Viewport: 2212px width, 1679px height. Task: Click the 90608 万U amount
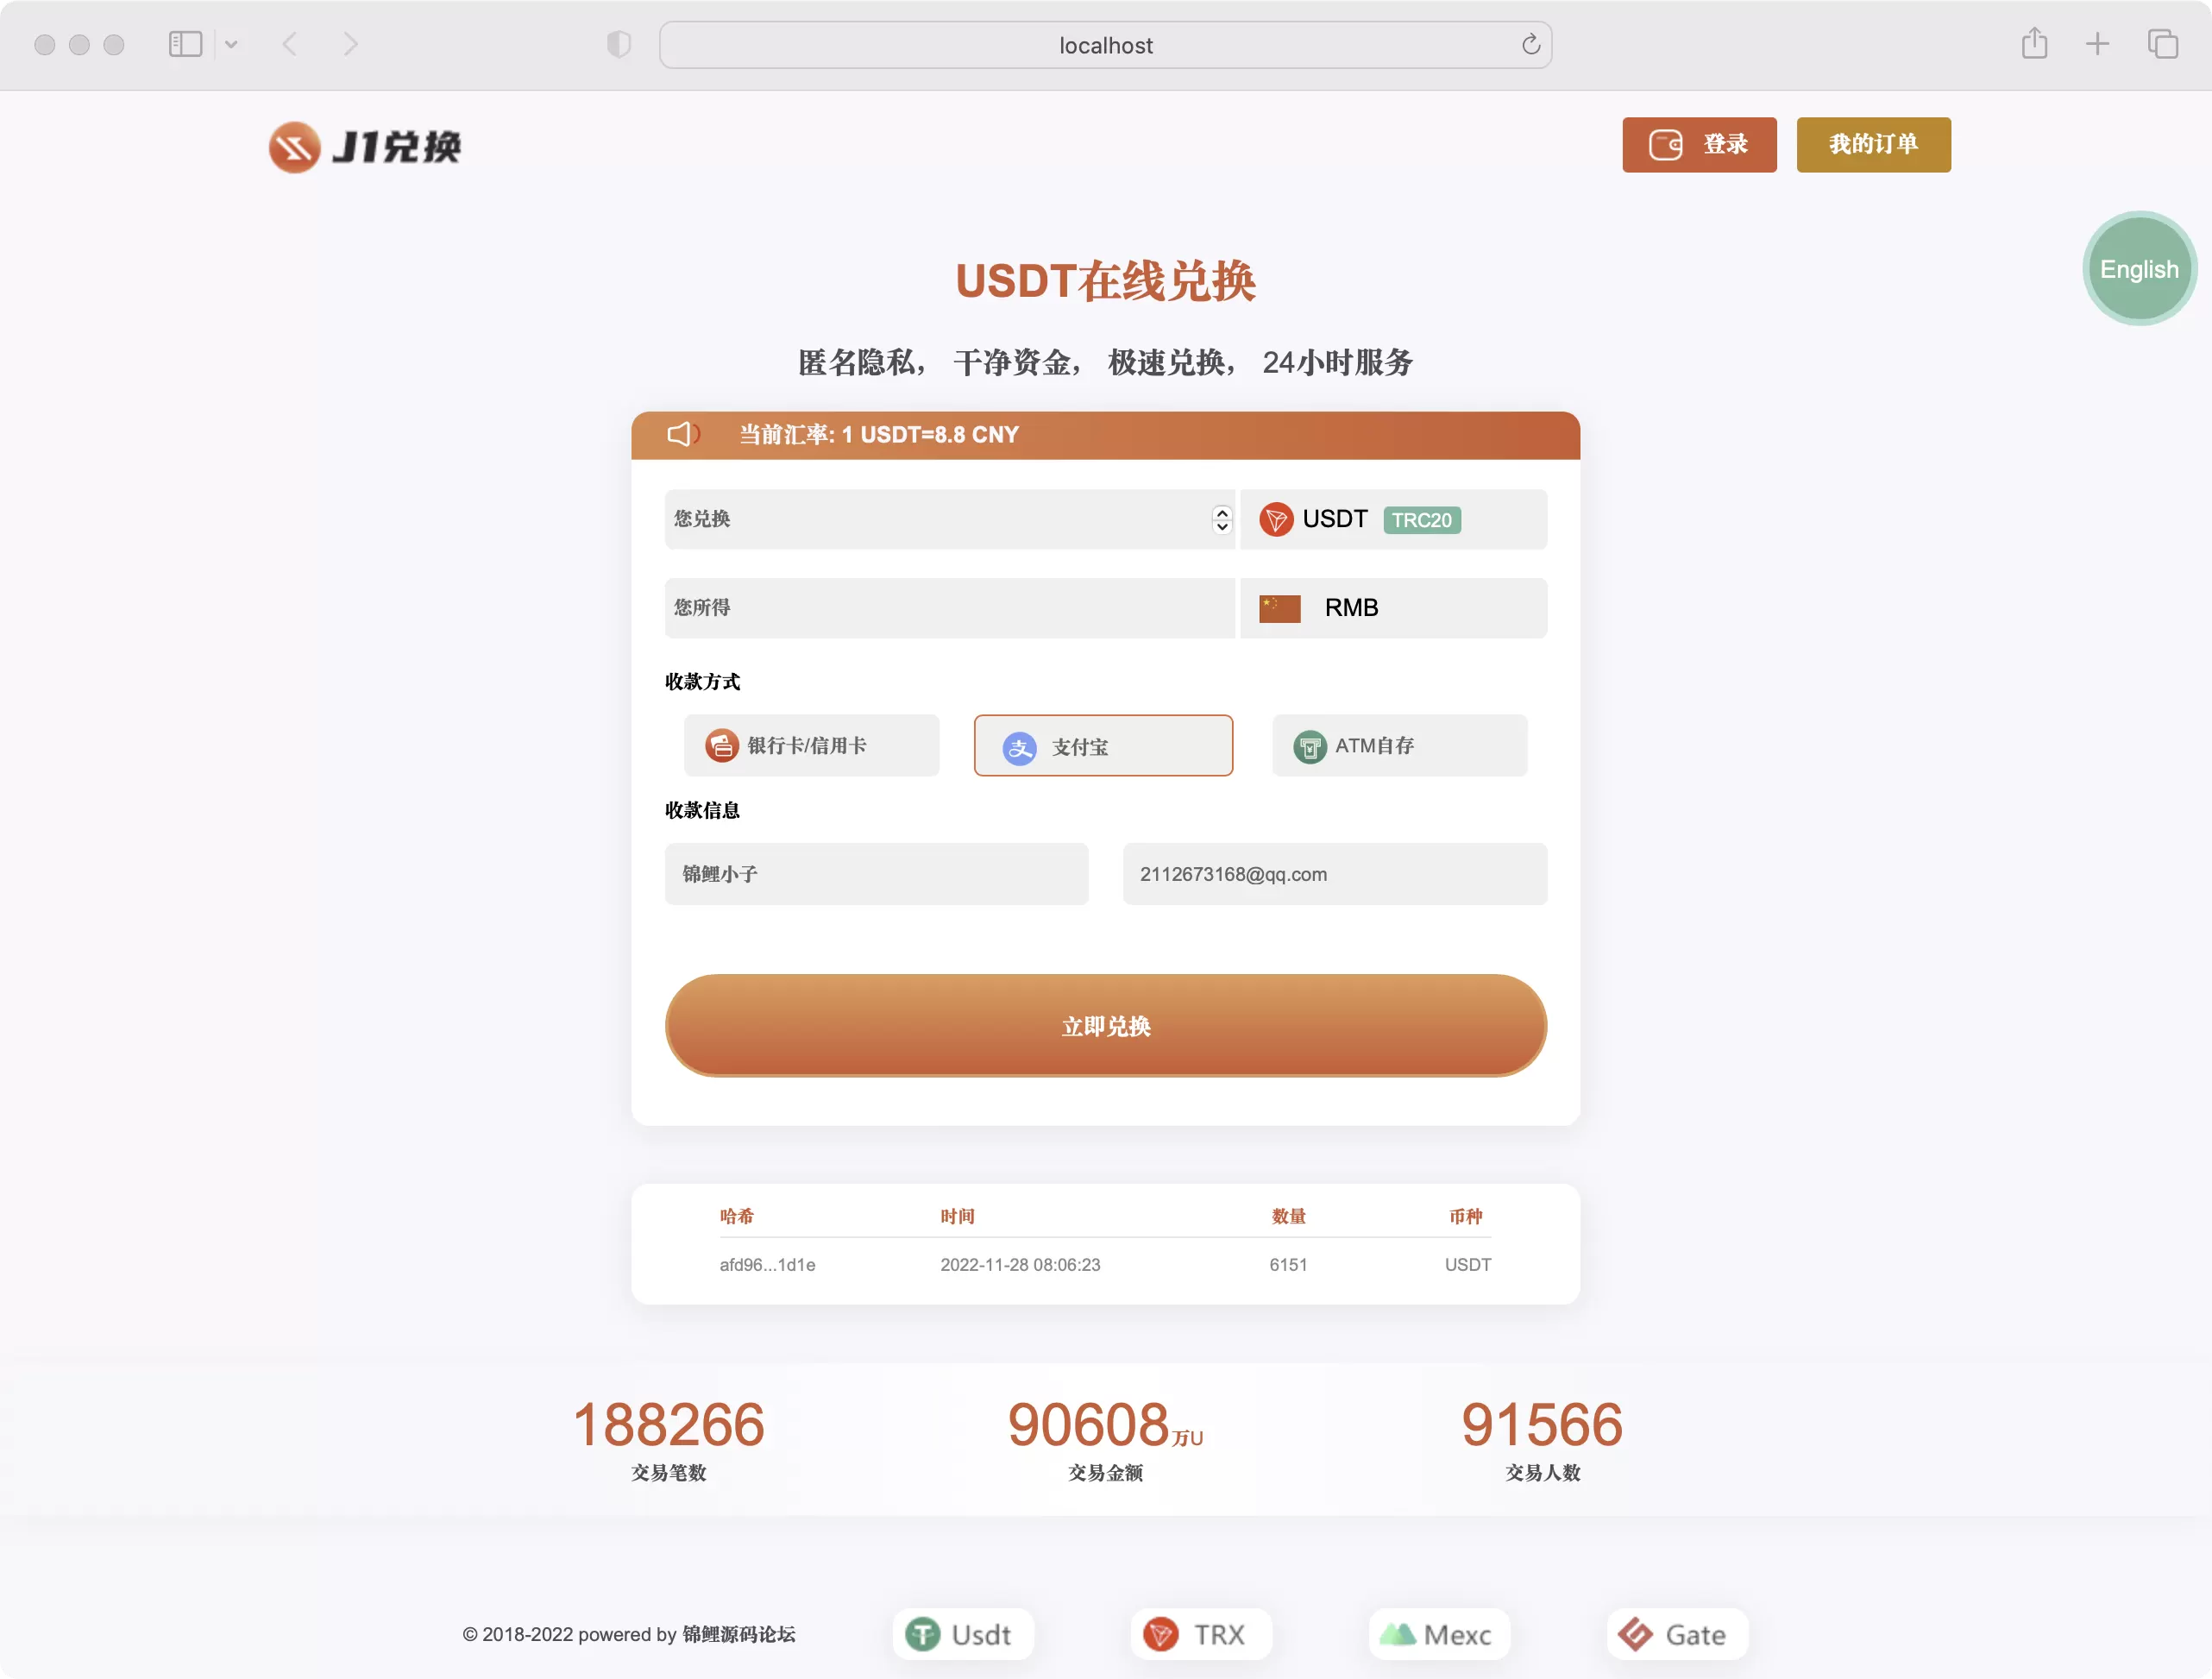click(1105, 1424)
